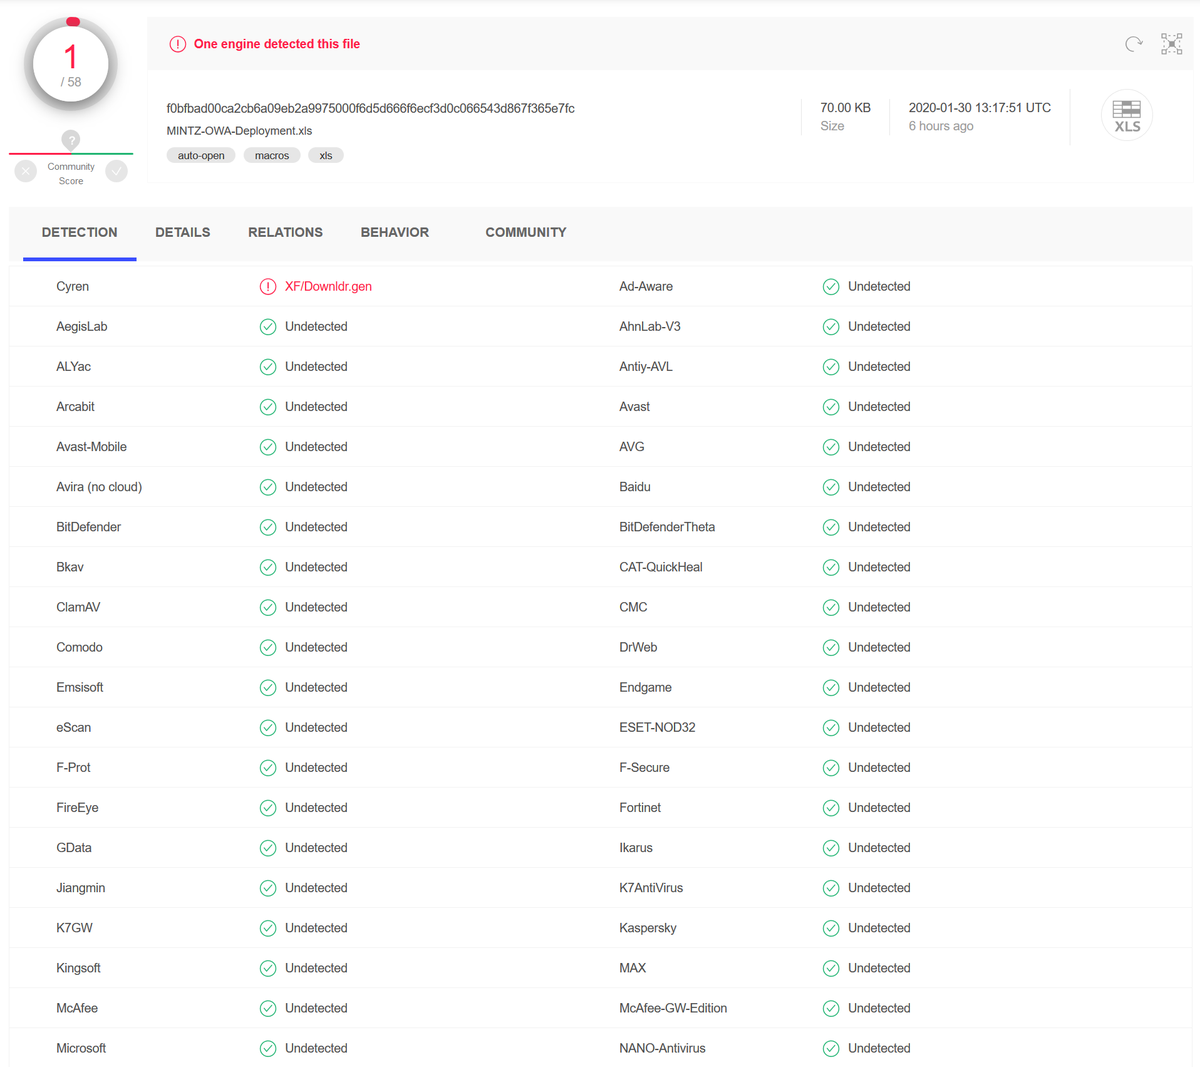This screenshot has width=1200, height=1067.
Task: Click the Community Score label
Action: [x=71, y=174]
